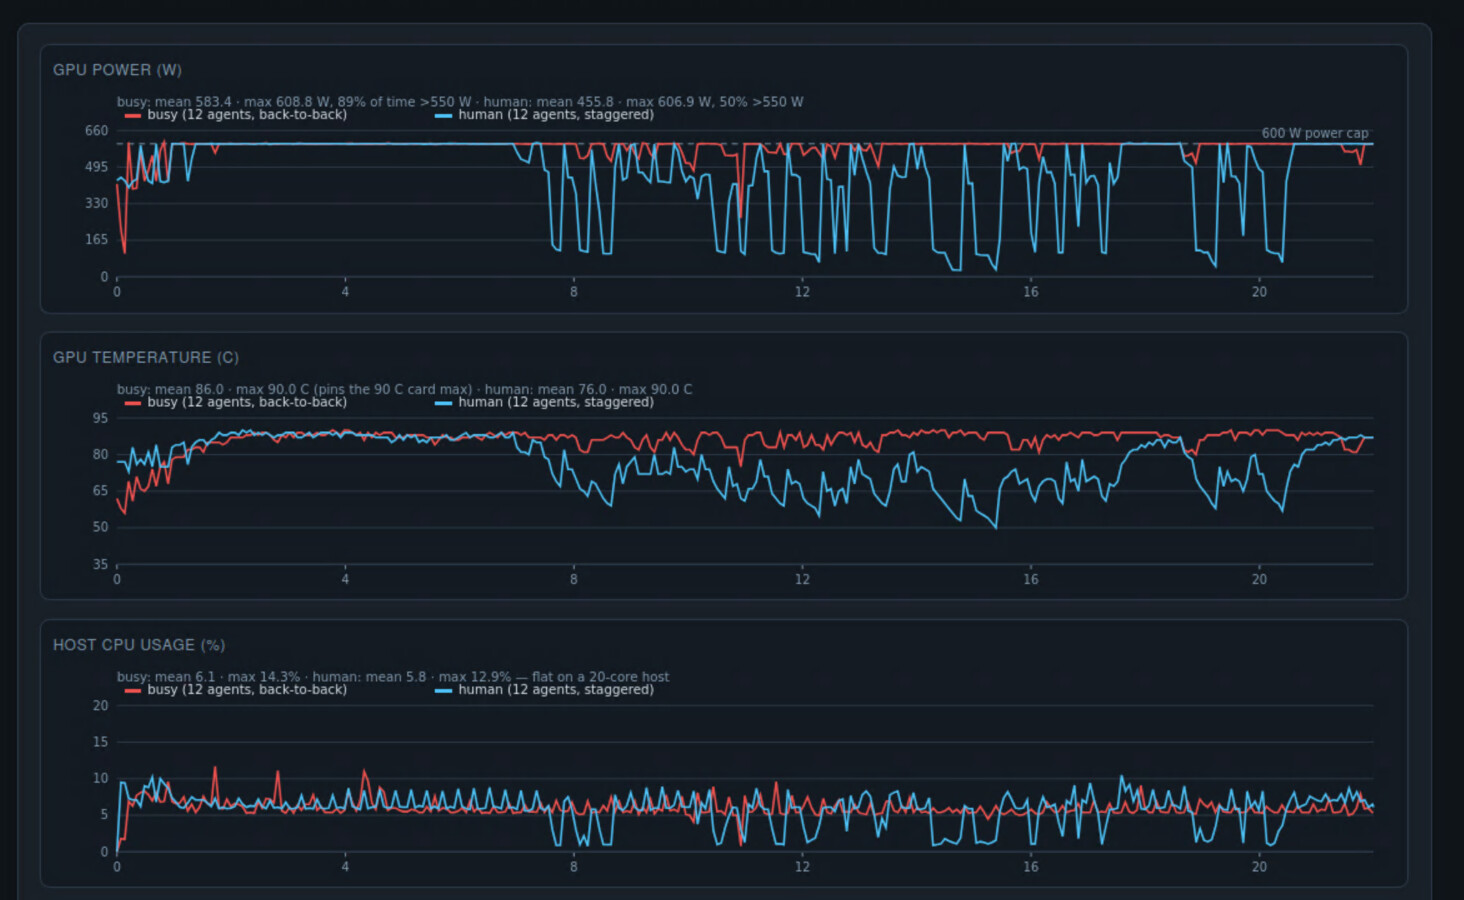Viewport: 1464px width, 900px height.
Task: Click x-axis tick 16 on GPU Power chart
Action: click(1031, 292)
